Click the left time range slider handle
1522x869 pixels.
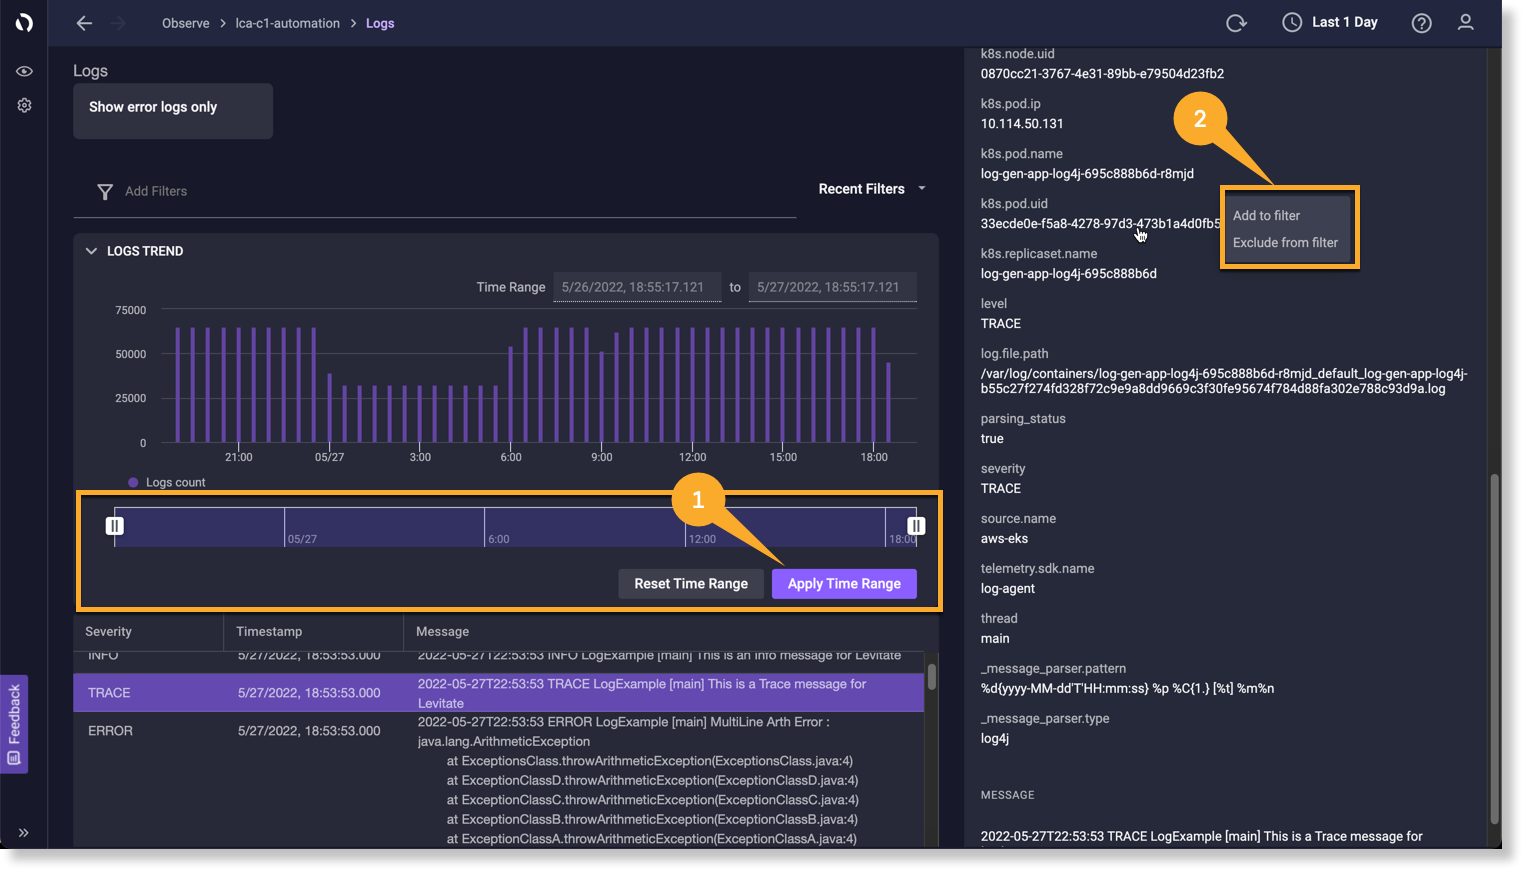tap(115, 526)
